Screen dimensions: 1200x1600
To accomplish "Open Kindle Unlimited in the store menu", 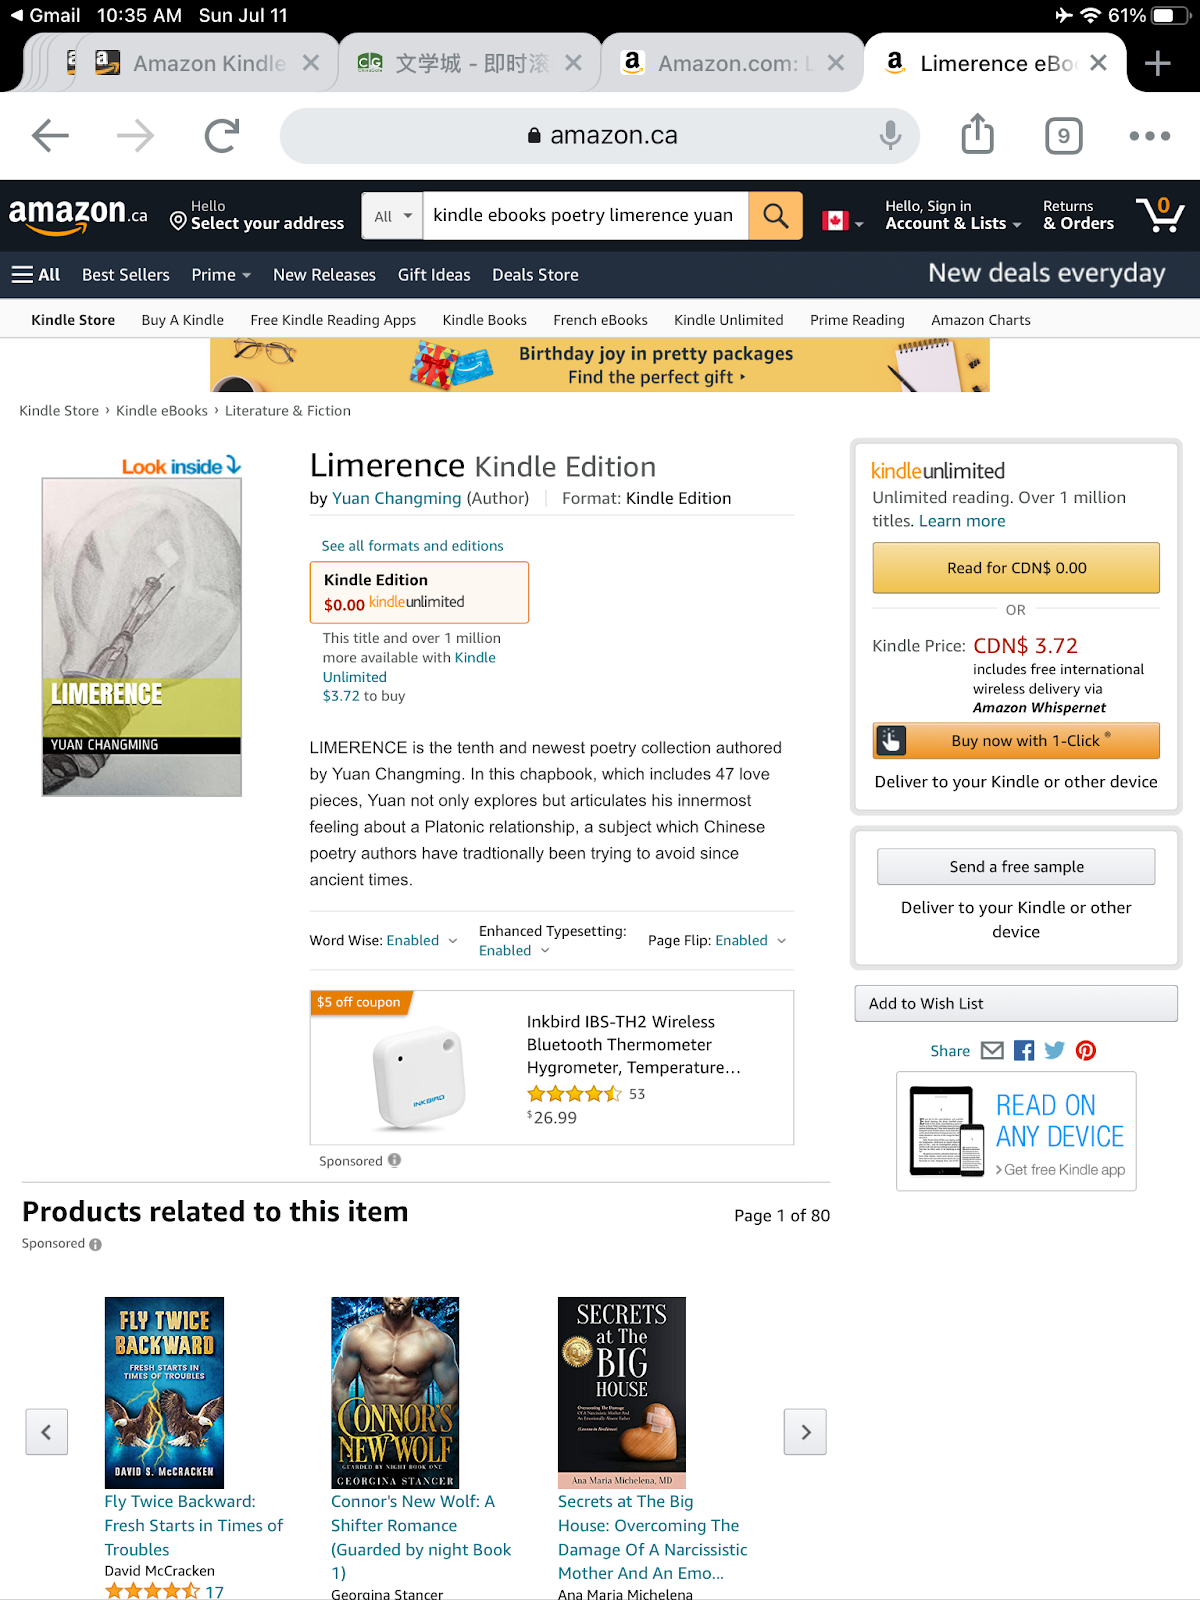I will click(729, 320).
